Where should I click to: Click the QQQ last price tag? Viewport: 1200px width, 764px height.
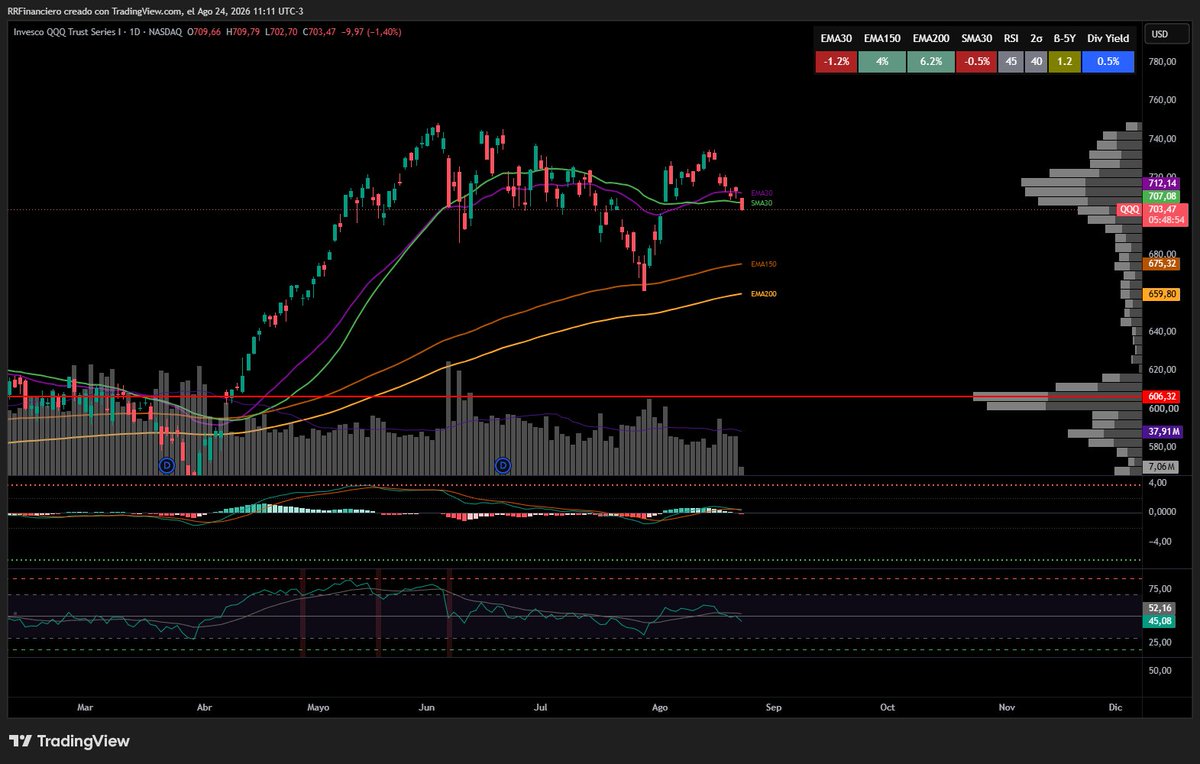click(x=1129, y=209)
